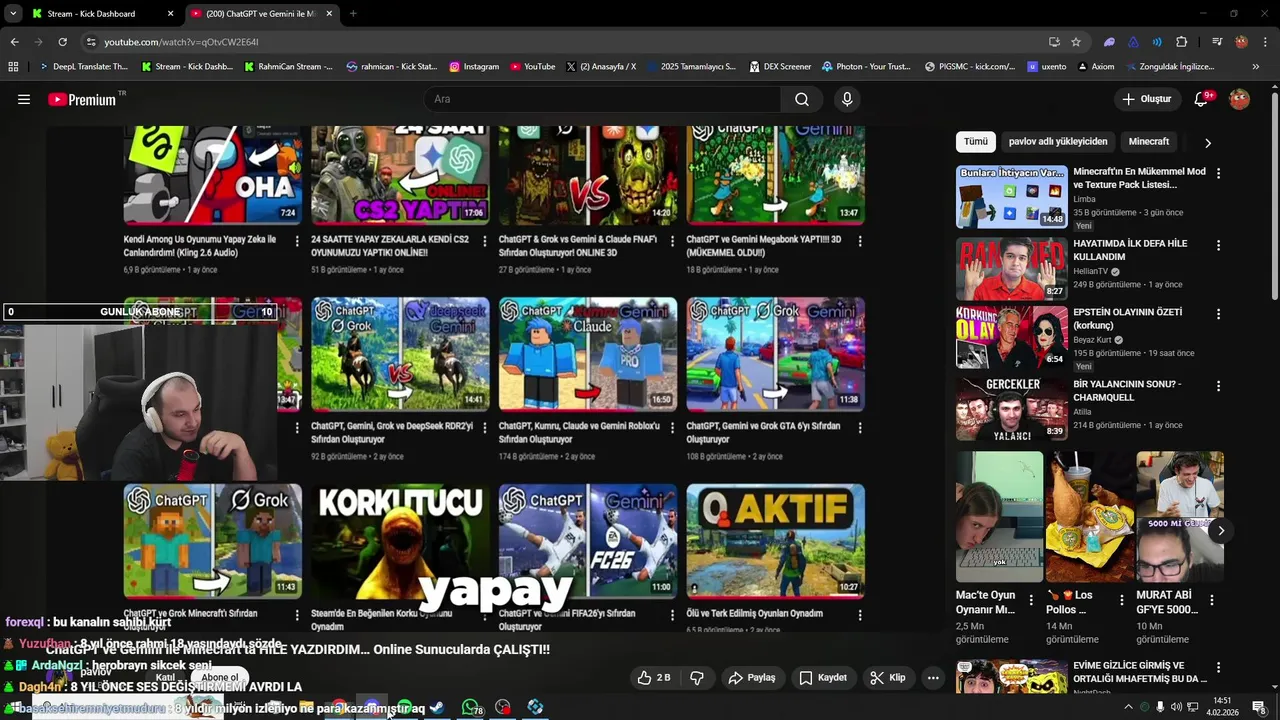
Task: Open Steam from the taskbar
Action: (437, 707)
